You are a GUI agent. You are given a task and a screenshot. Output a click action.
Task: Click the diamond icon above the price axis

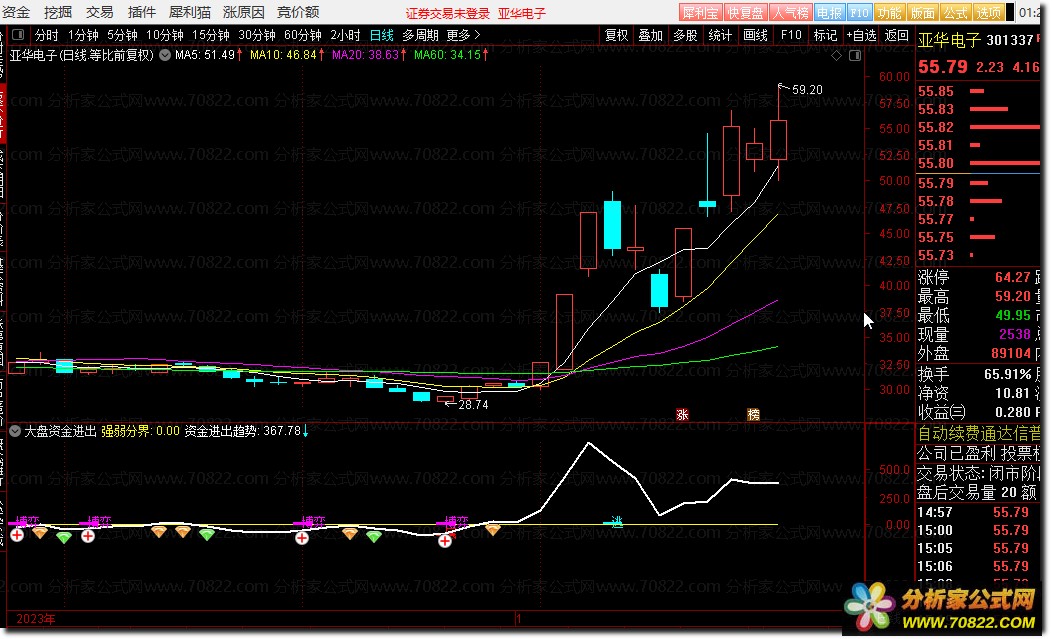(836, 56)
